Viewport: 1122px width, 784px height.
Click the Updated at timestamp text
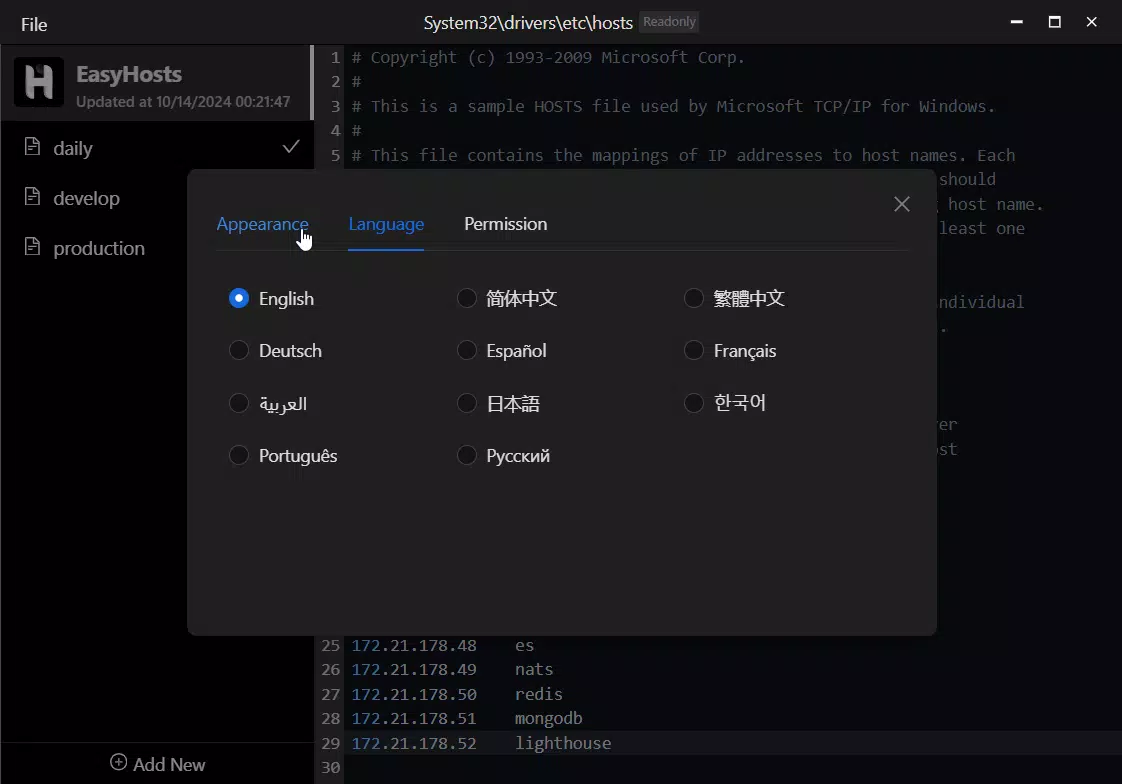coord(183,102)
